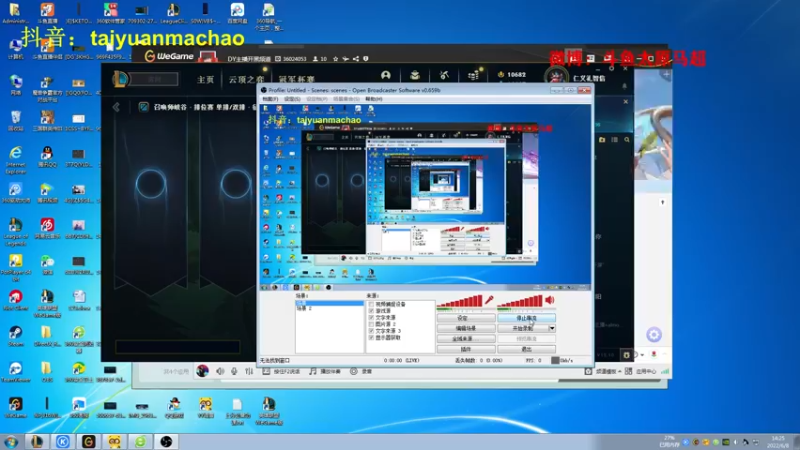
Task: Click green 360 browser taskbar icon
Action: pyautogui.click(x=140, y=441)
